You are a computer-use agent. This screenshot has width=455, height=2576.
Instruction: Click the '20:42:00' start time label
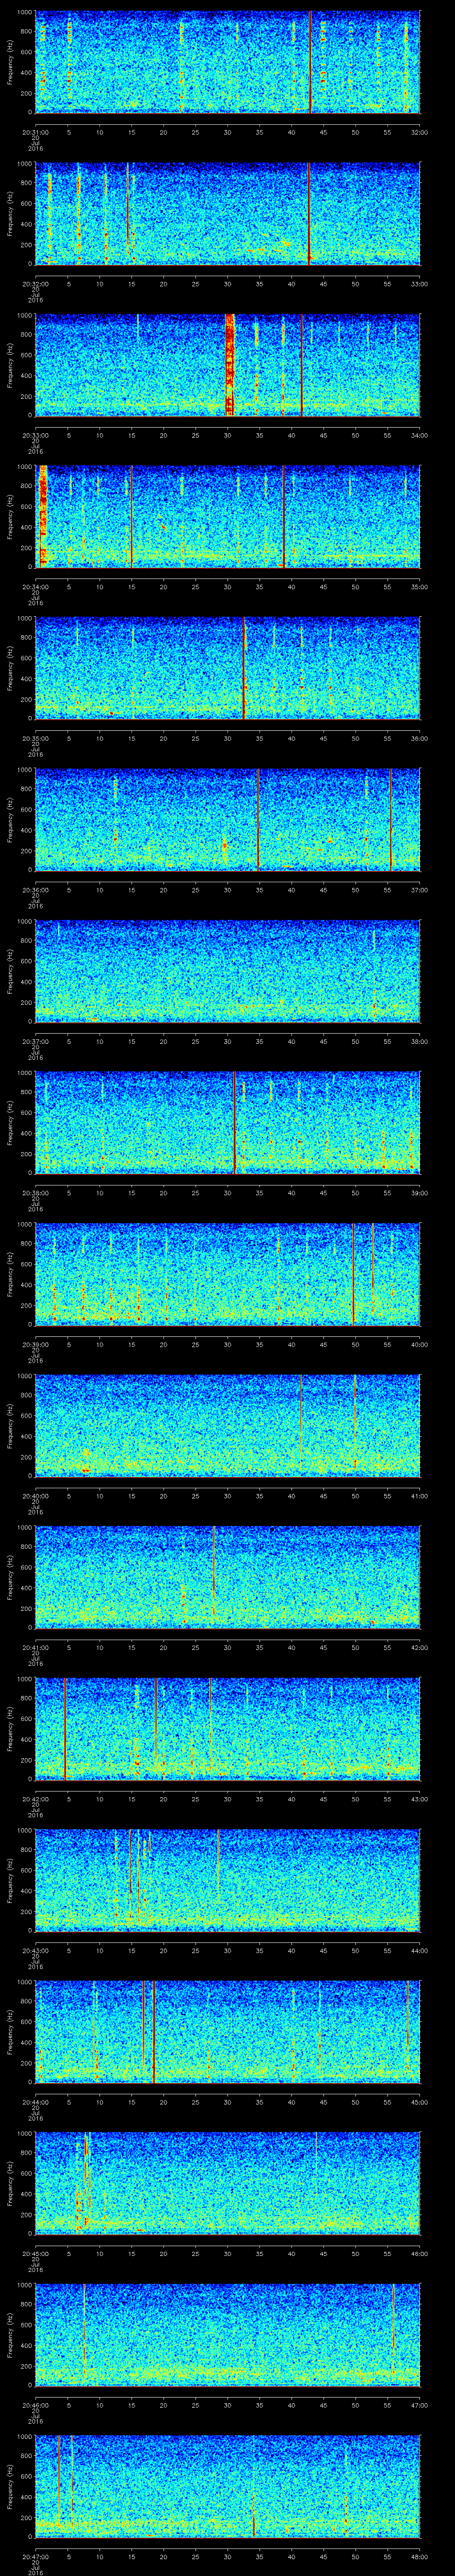pyautogui.click(x=35, y=1799)
